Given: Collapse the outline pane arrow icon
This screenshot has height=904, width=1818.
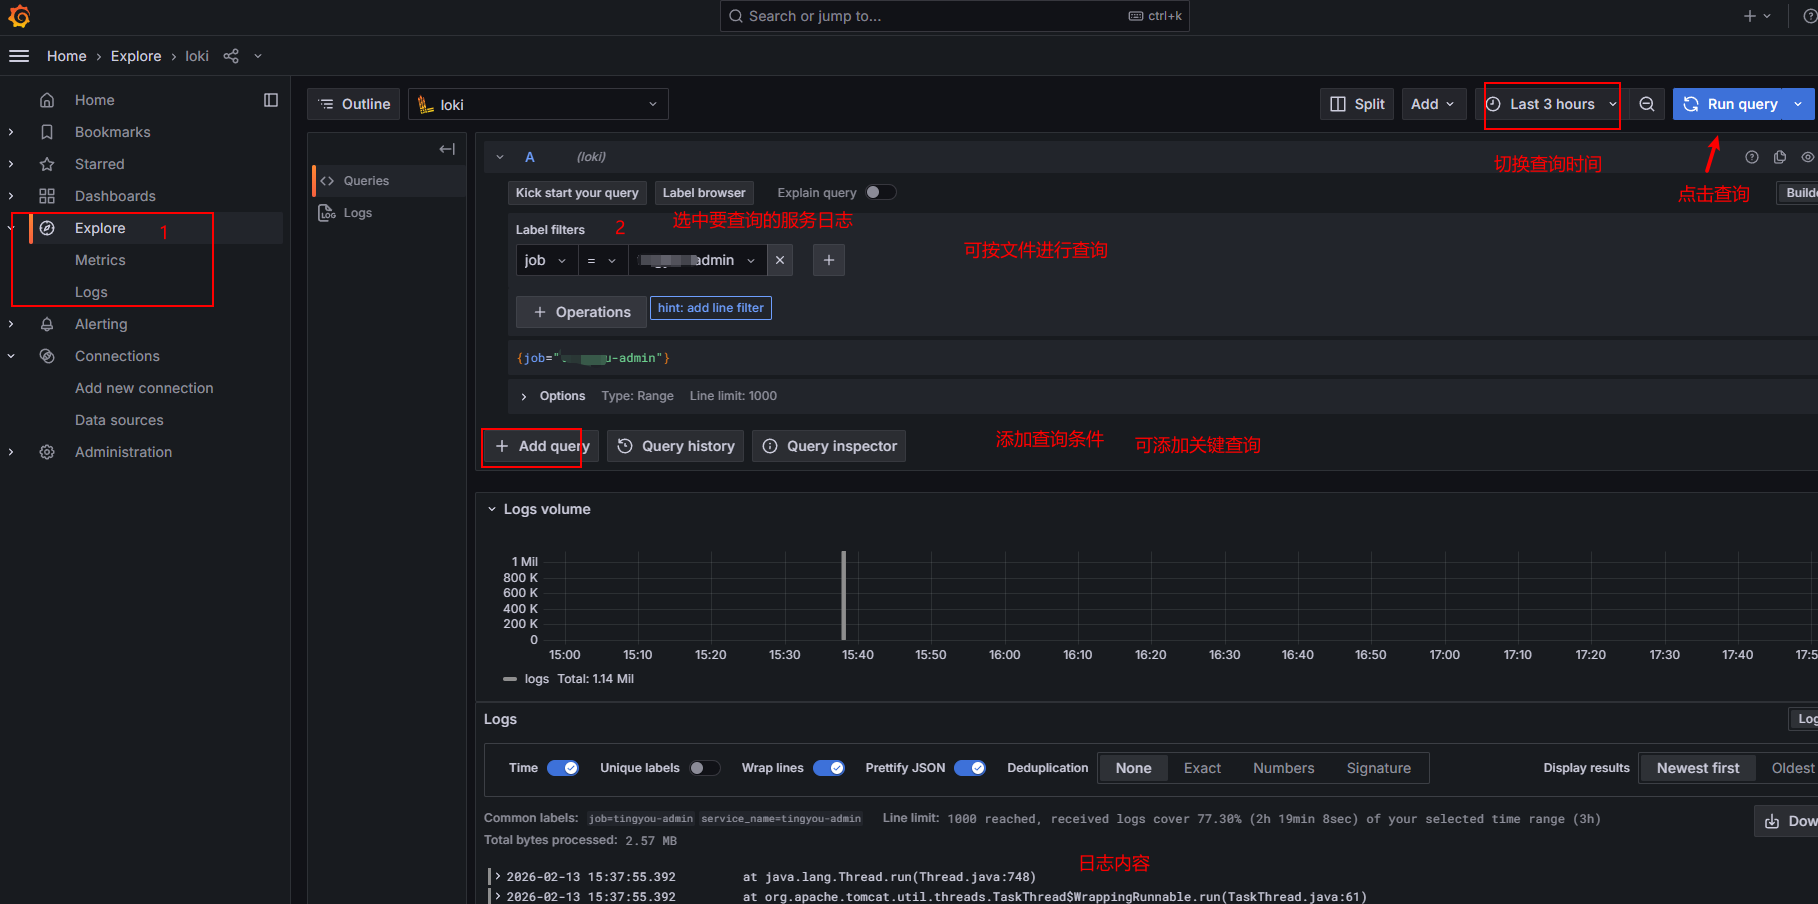Looking at the screenshot, I should [447, 149].
